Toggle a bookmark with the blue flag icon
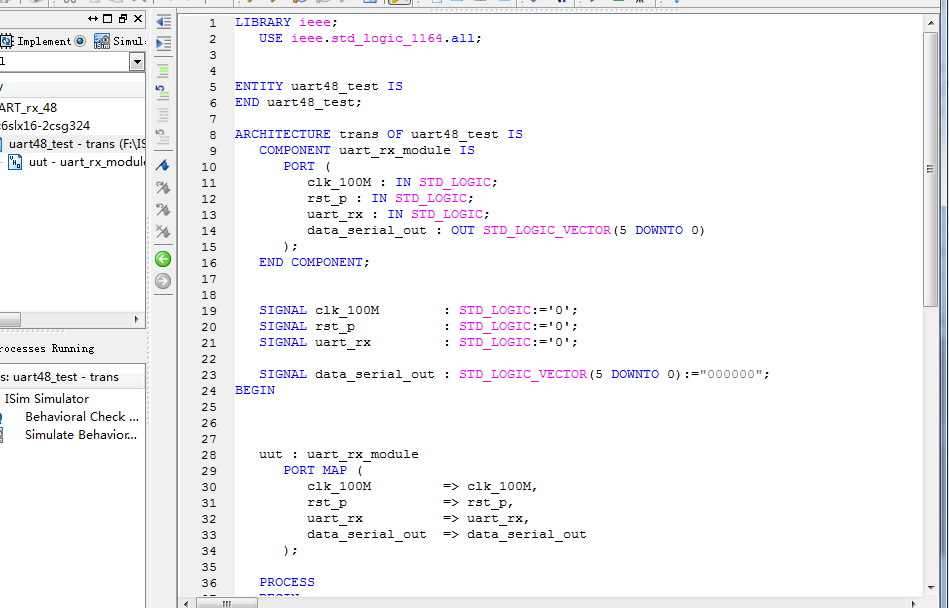Viewport: 949px width, 608px height. (163, 165)
